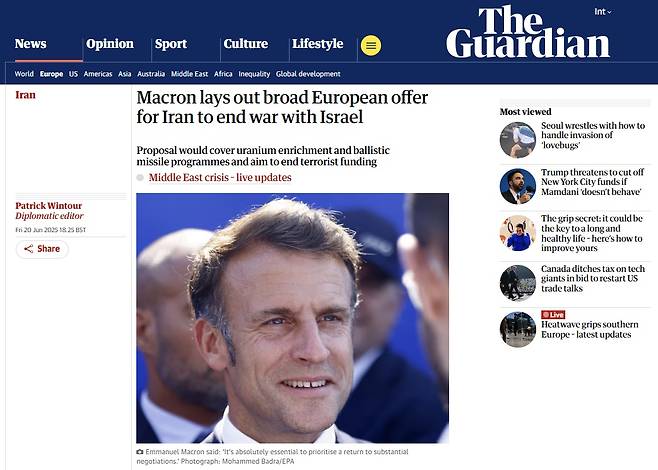The width and height of the screenshot is (658, 470).
Task: Click the Iran topic label
Action: [25, 95]
